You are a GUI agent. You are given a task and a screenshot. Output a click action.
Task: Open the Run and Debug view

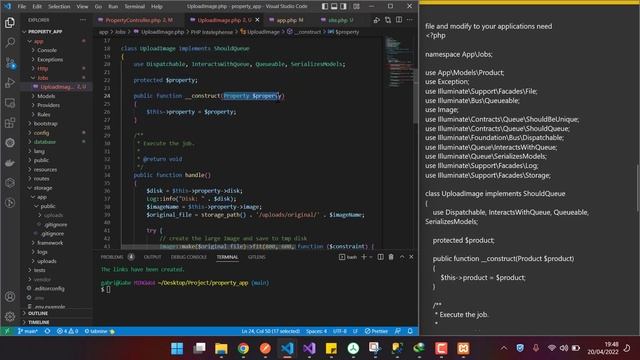click(10, 82)
